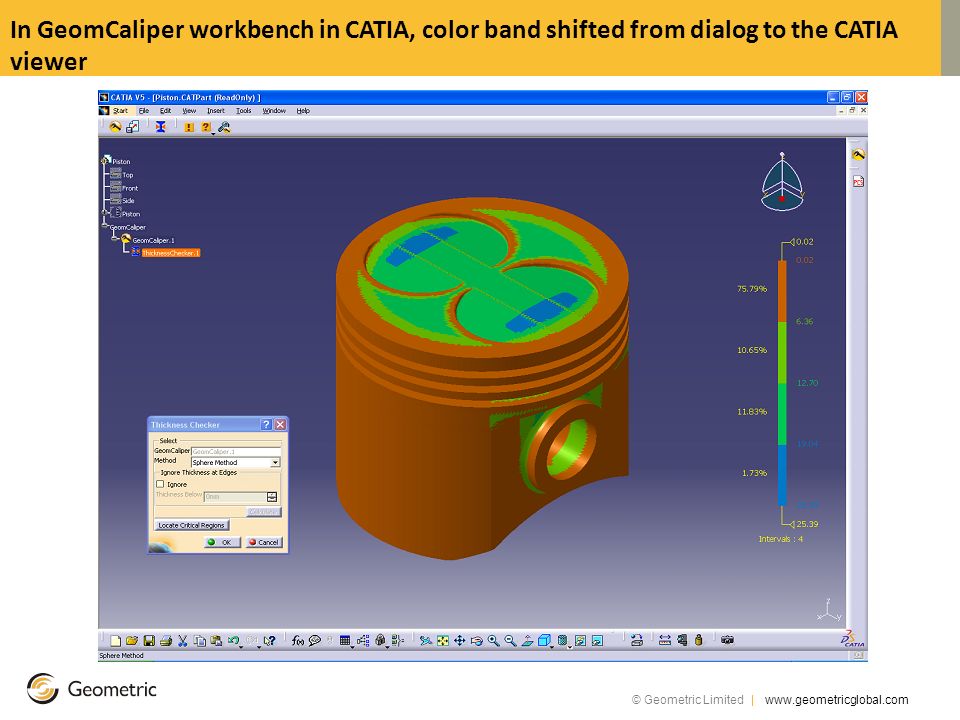The image size is (960, 720).
Task: Click the Zoom Out magnifier icon
Action: tap(510, 640)
